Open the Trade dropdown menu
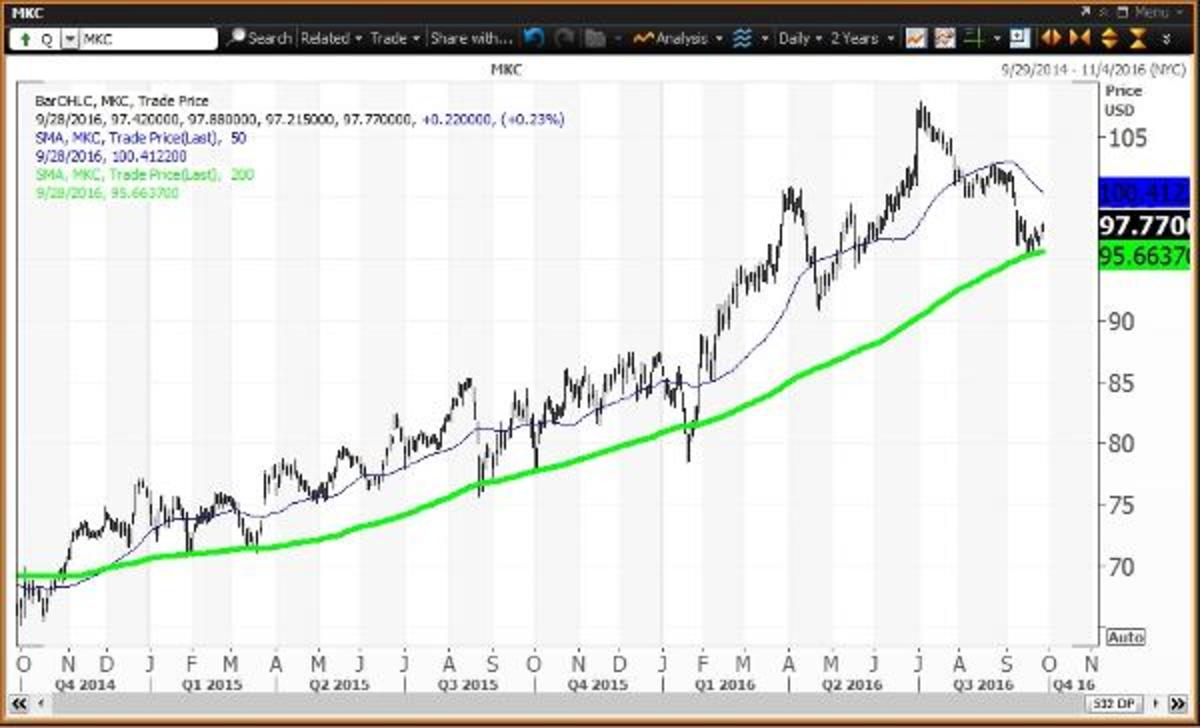 (394, 39)
